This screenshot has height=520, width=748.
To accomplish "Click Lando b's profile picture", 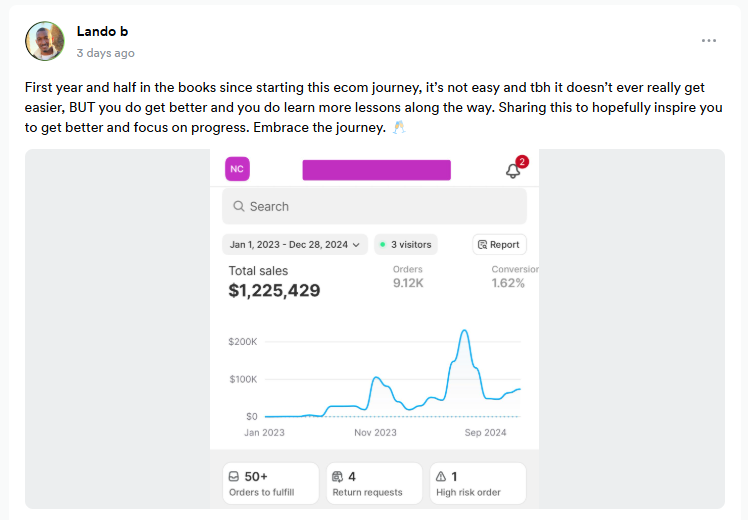I will coord(44,41).
